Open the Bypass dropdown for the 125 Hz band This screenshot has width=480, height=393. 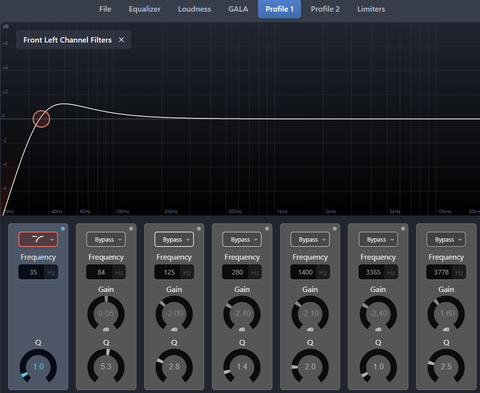pos(174,239)
